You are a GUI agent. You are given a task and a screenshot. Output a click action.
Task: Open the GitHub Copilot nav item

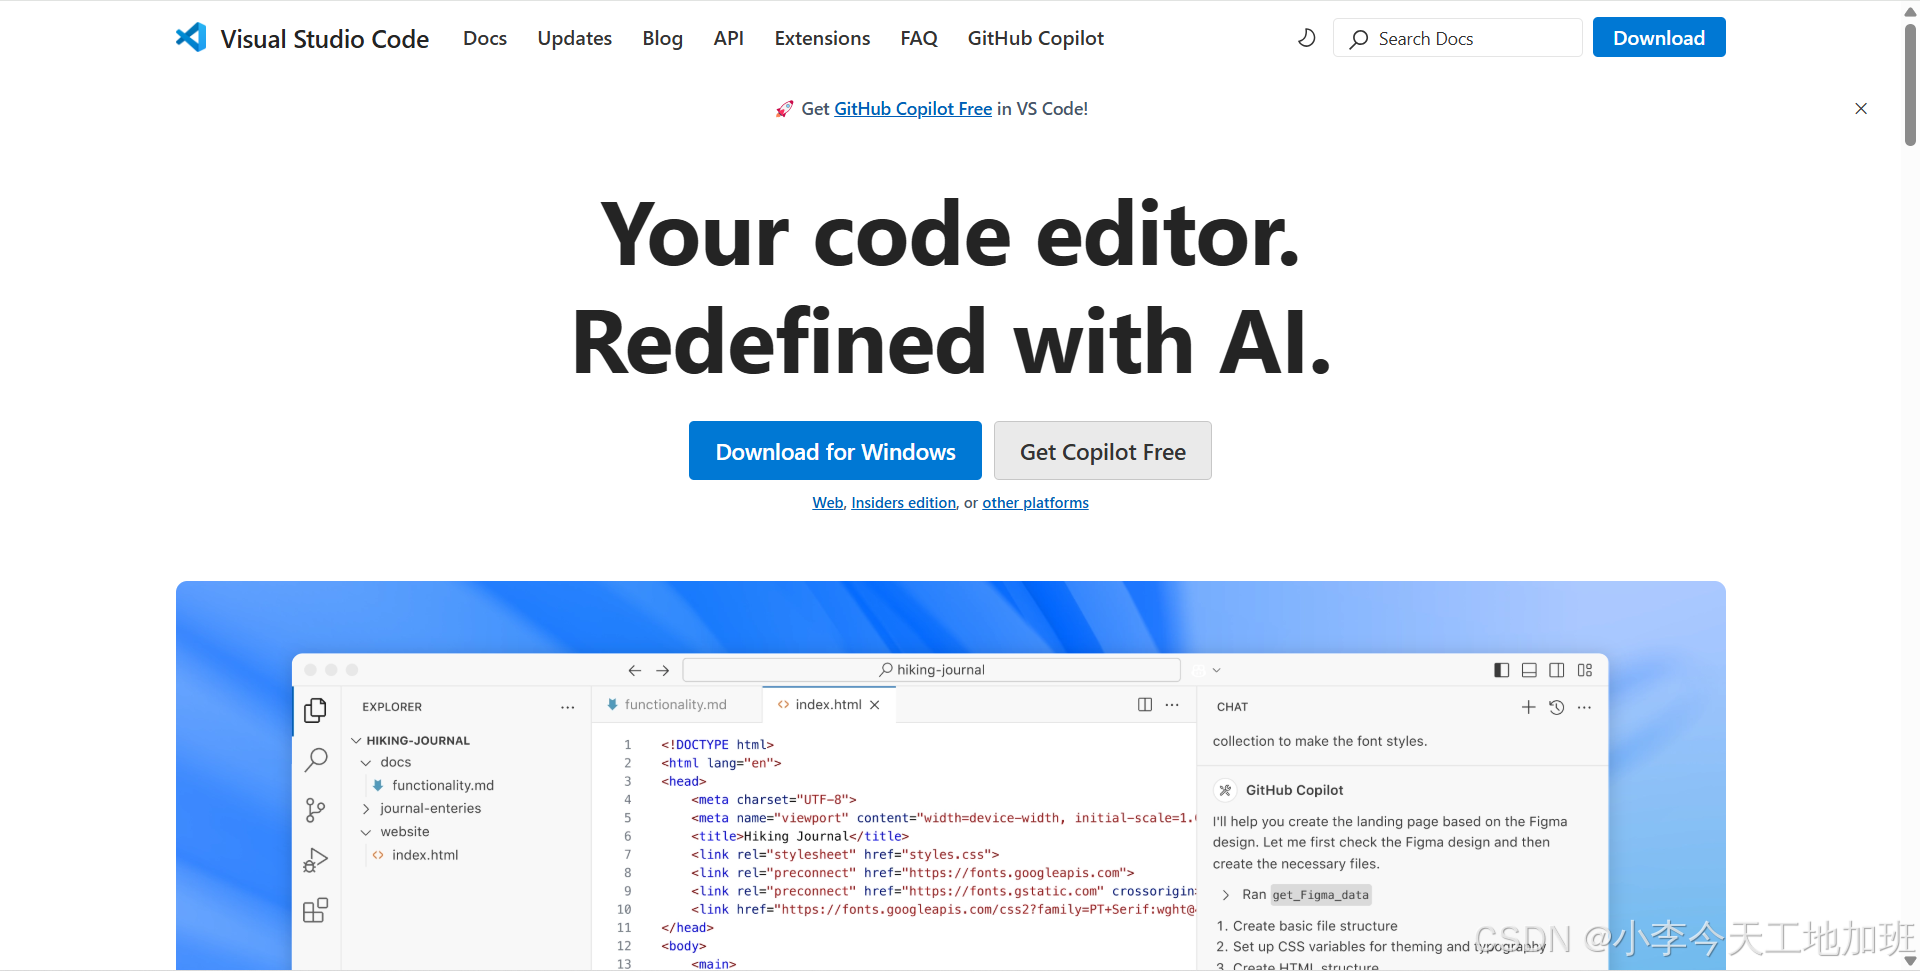point(1036,38)
